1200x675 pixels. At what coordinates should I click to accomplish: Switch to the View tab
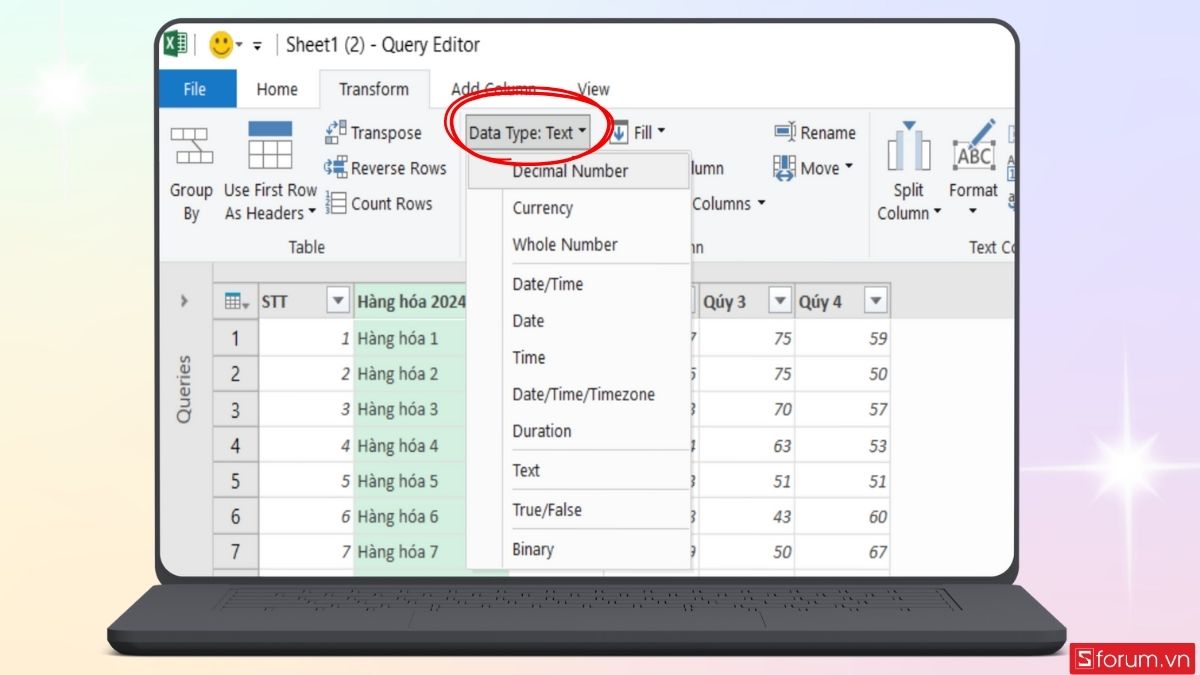click(x=594, y=89)
